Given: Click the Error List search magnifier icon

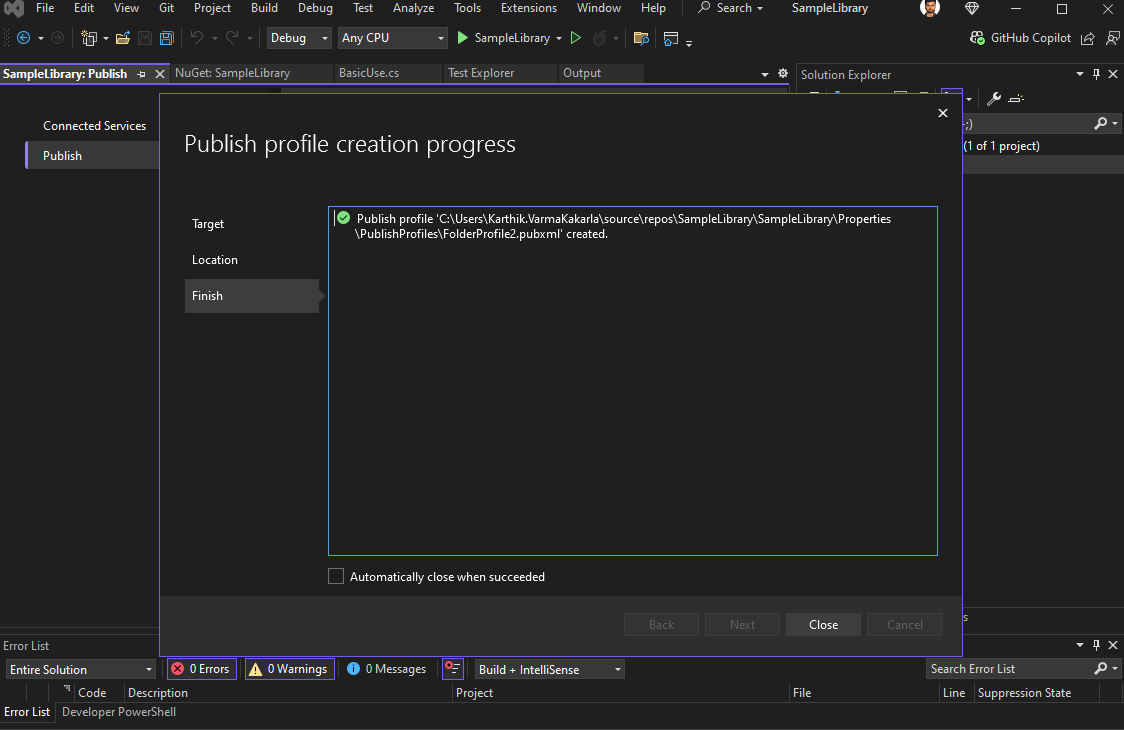Looking at the screenshot, I should click(1101, 668).
